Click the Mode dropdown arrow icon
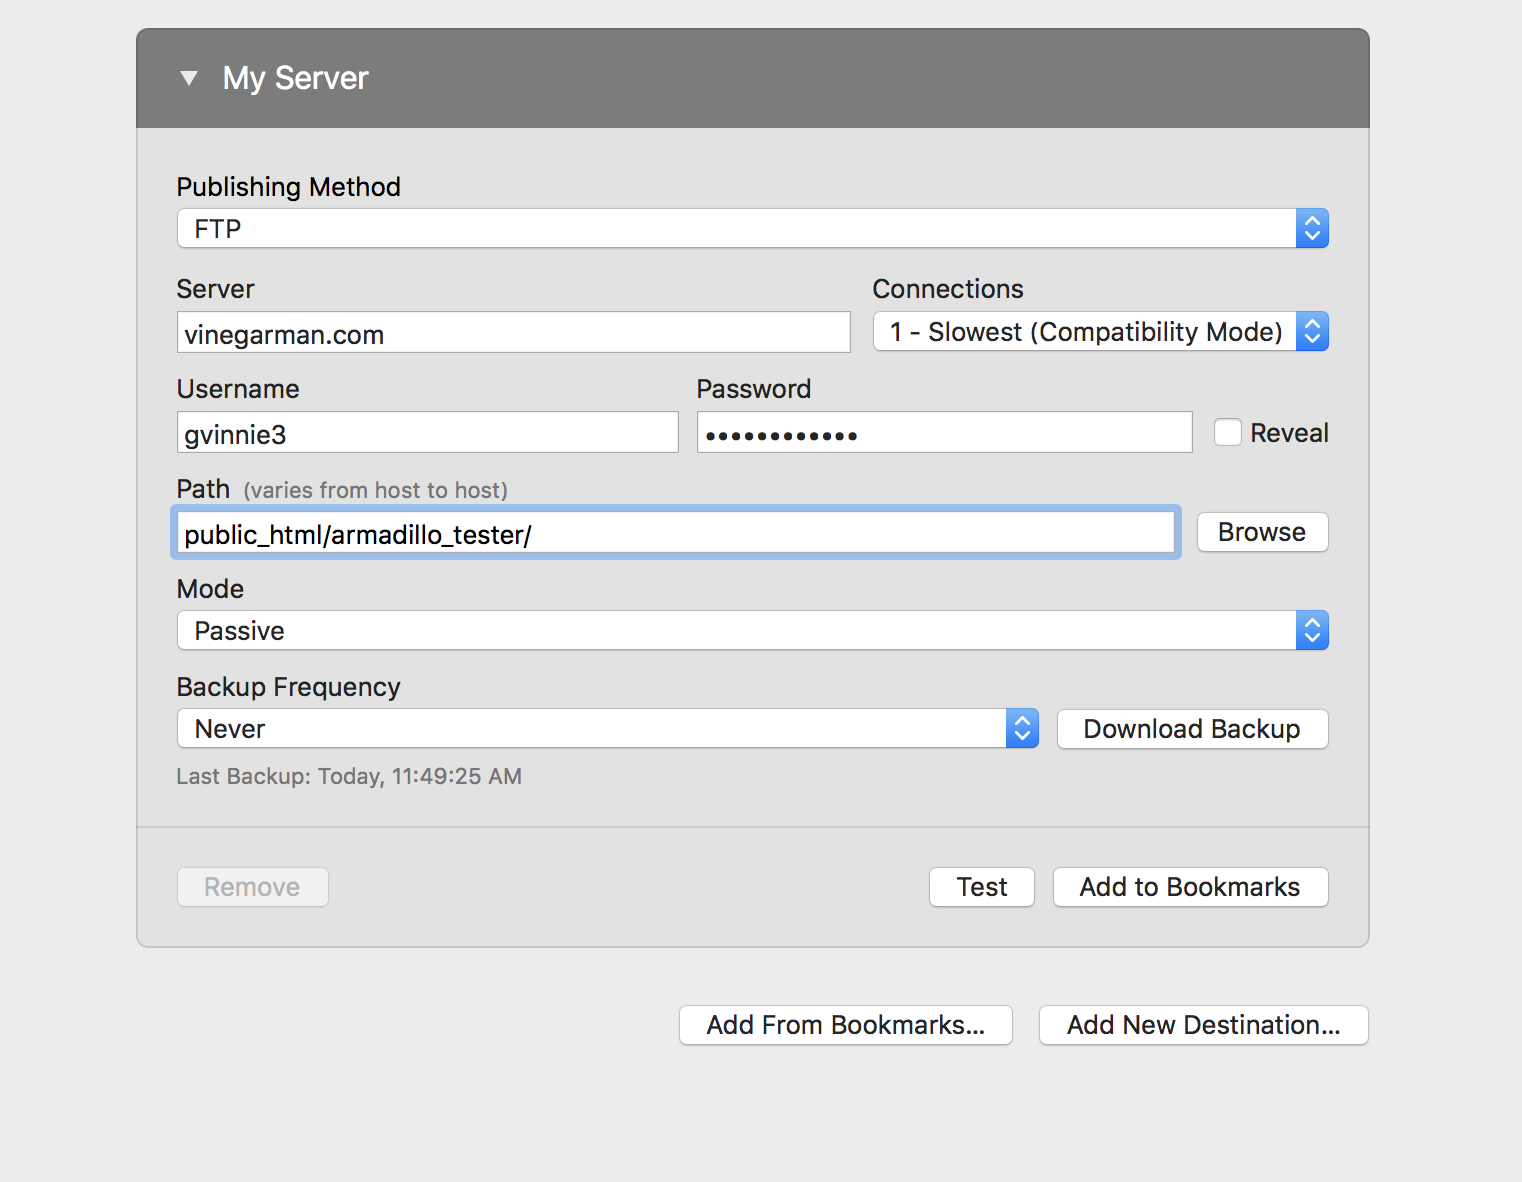 1312,631
